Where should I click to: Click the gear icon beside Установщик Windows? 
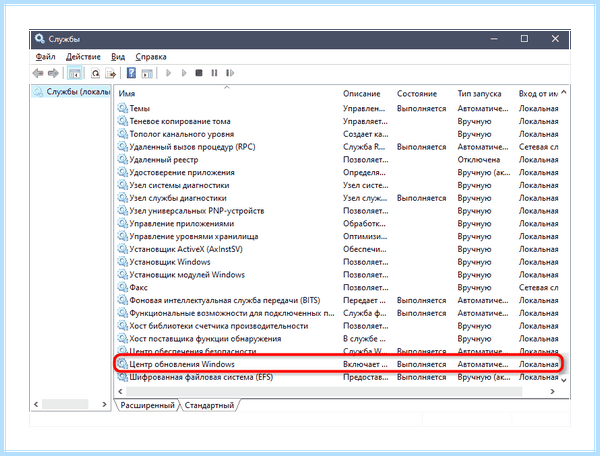(122, 262)
